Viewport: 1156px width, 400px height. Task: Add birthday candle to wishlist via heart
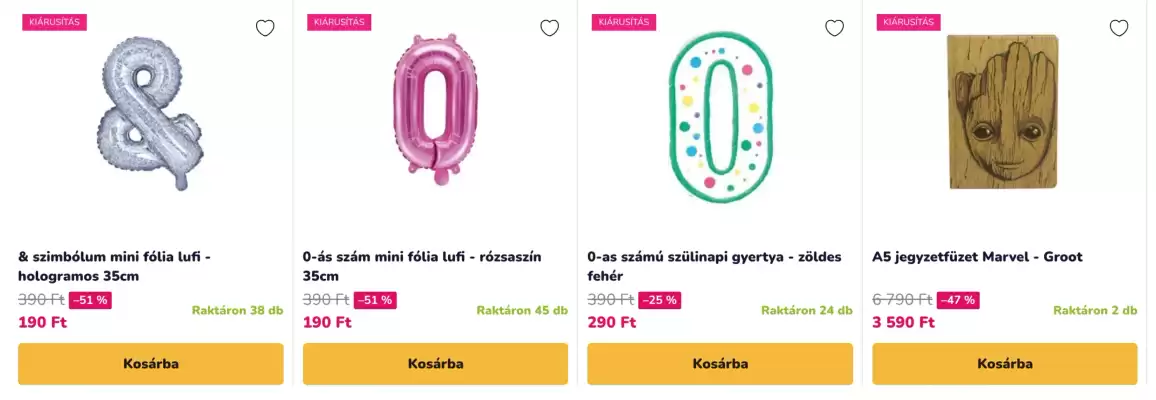pyautogui.click(x=834, y=28)
